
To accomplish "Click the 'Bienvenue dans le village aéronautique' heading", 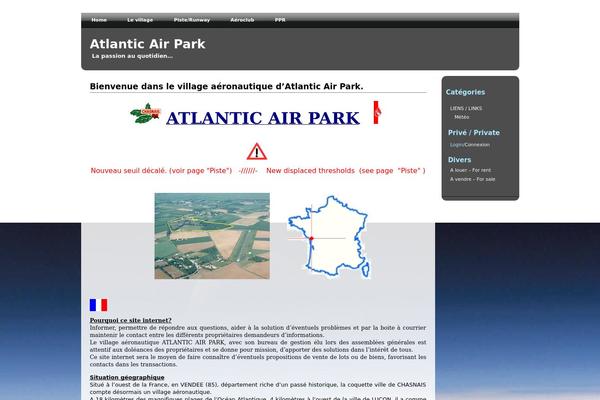I will click(x=227, y=87).
